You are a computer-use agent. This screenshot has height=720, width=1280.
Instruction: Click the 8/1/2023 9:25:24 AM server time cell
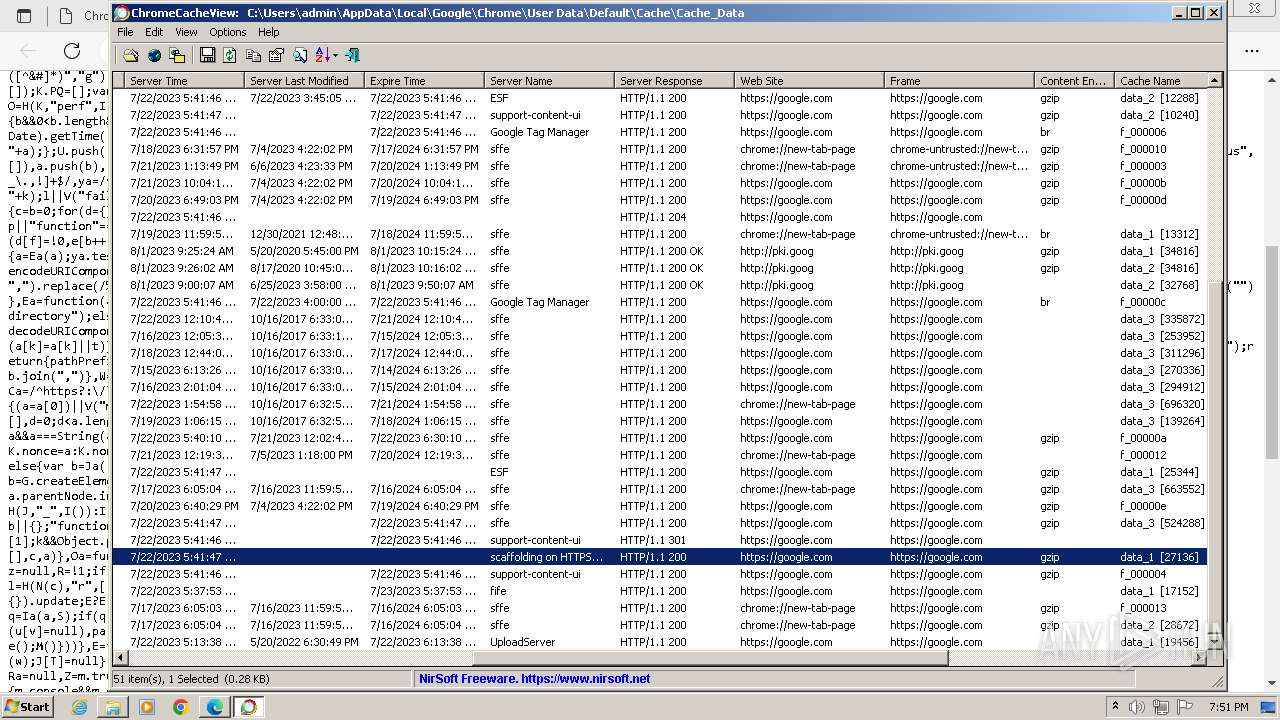point(181,251)
